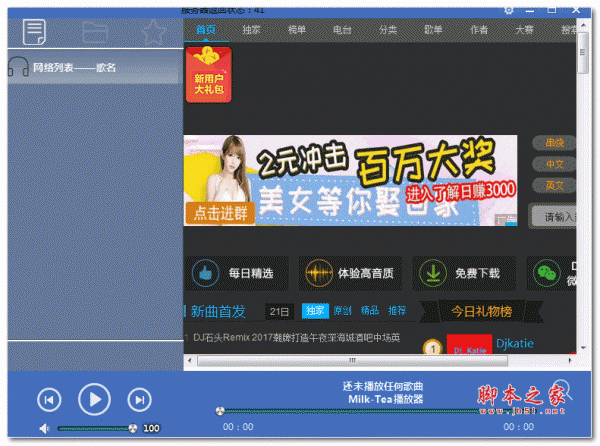Select the 推荐 filter under 新曲首发
600x446 pixels.
[x=397, y=311]
